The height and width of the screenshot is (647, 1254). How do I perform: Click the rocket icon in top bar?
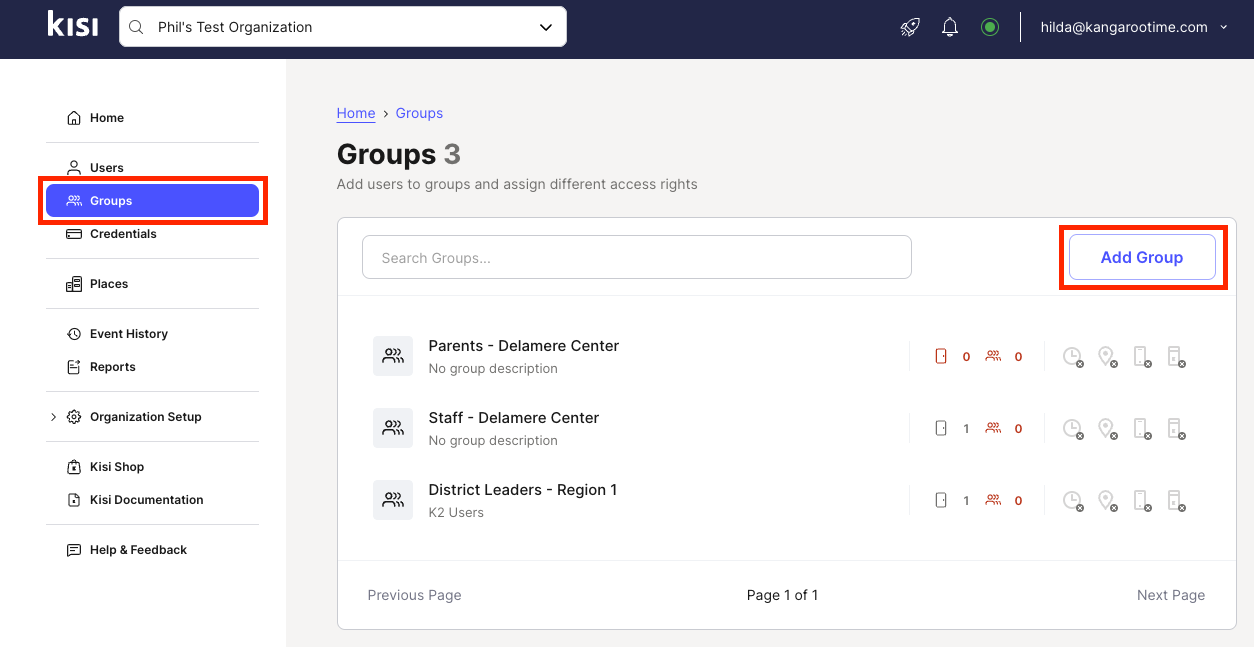(x=910, y=27)
